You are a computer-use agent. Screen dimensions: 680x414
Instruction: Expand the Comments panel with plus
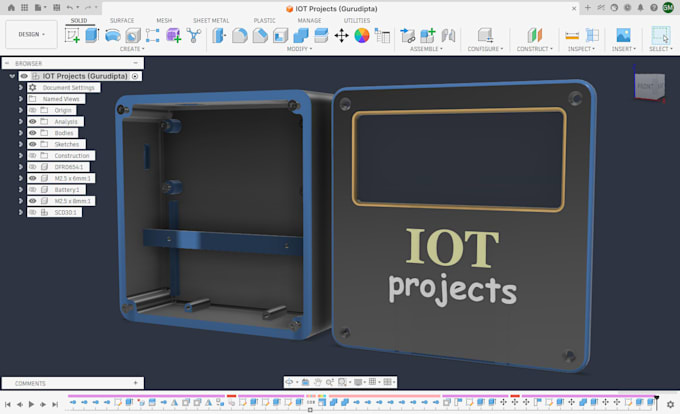point(136,383)
